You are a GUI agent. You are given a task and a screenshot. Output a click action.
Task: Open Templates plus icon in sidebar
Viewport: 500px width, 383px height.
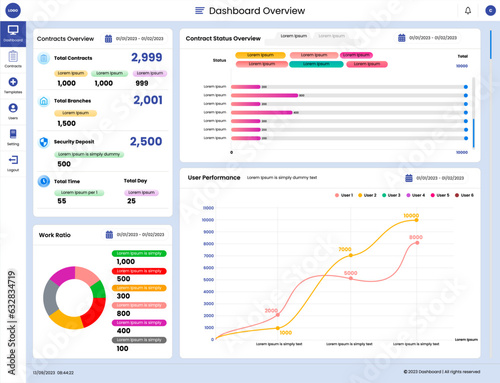tap(13, 82)
